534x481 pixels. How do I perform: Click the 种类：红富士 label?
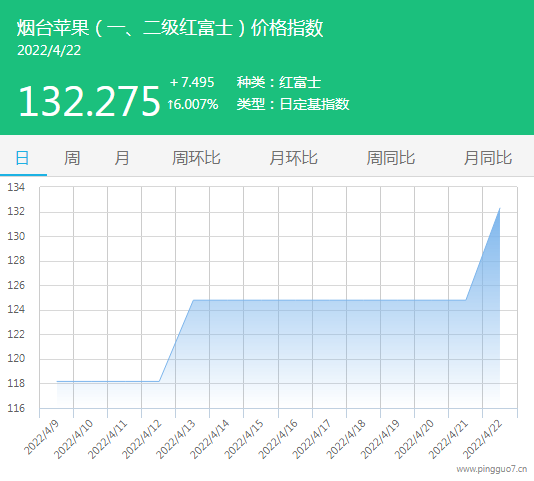click(279, 82)
